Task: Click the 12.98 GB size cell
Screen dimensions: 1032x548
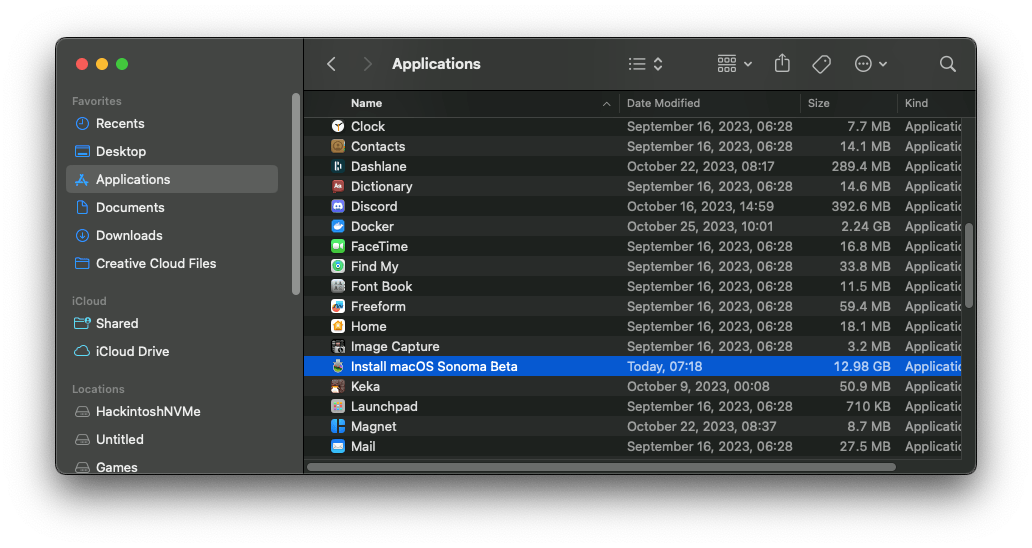Action: click(x=862, y=366)
